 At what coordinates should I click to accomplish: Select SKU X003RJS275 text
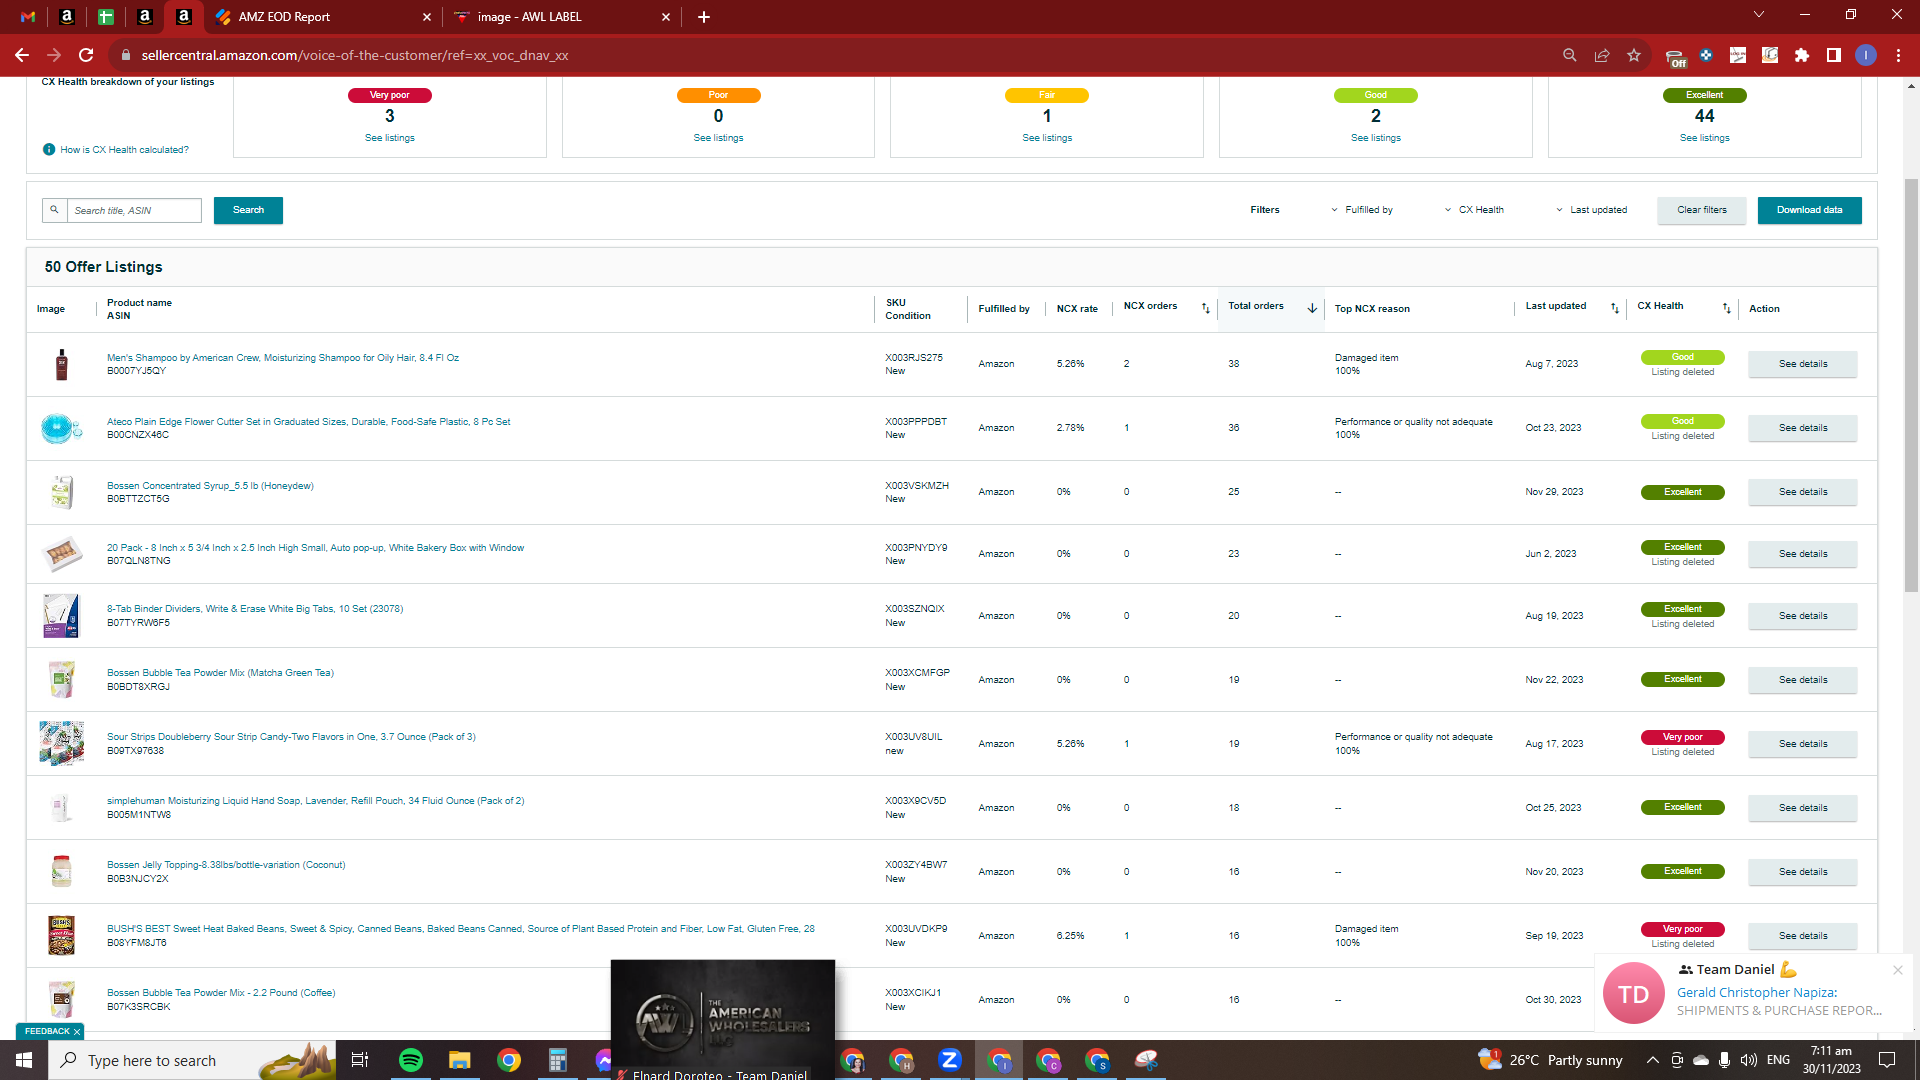913,358
